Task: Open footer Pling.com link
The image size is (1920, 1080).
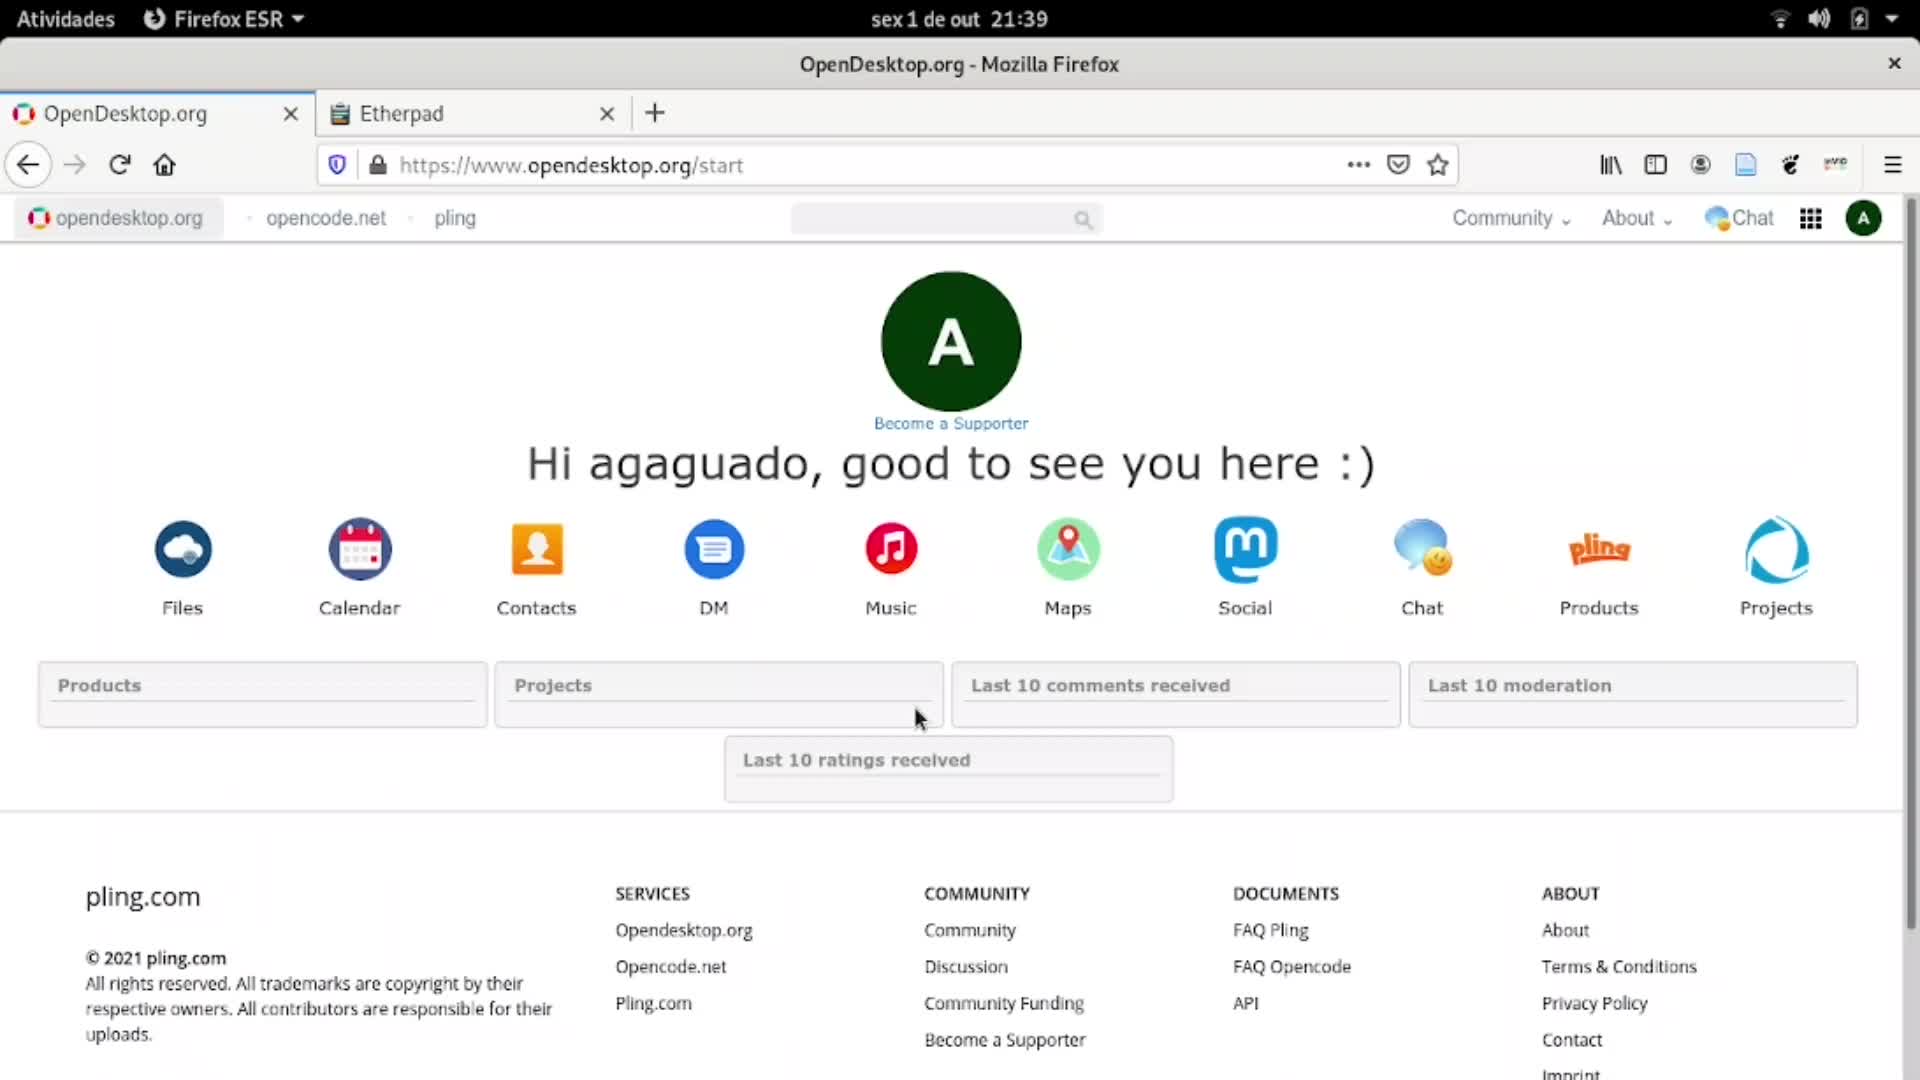Action: point(654,1003)
